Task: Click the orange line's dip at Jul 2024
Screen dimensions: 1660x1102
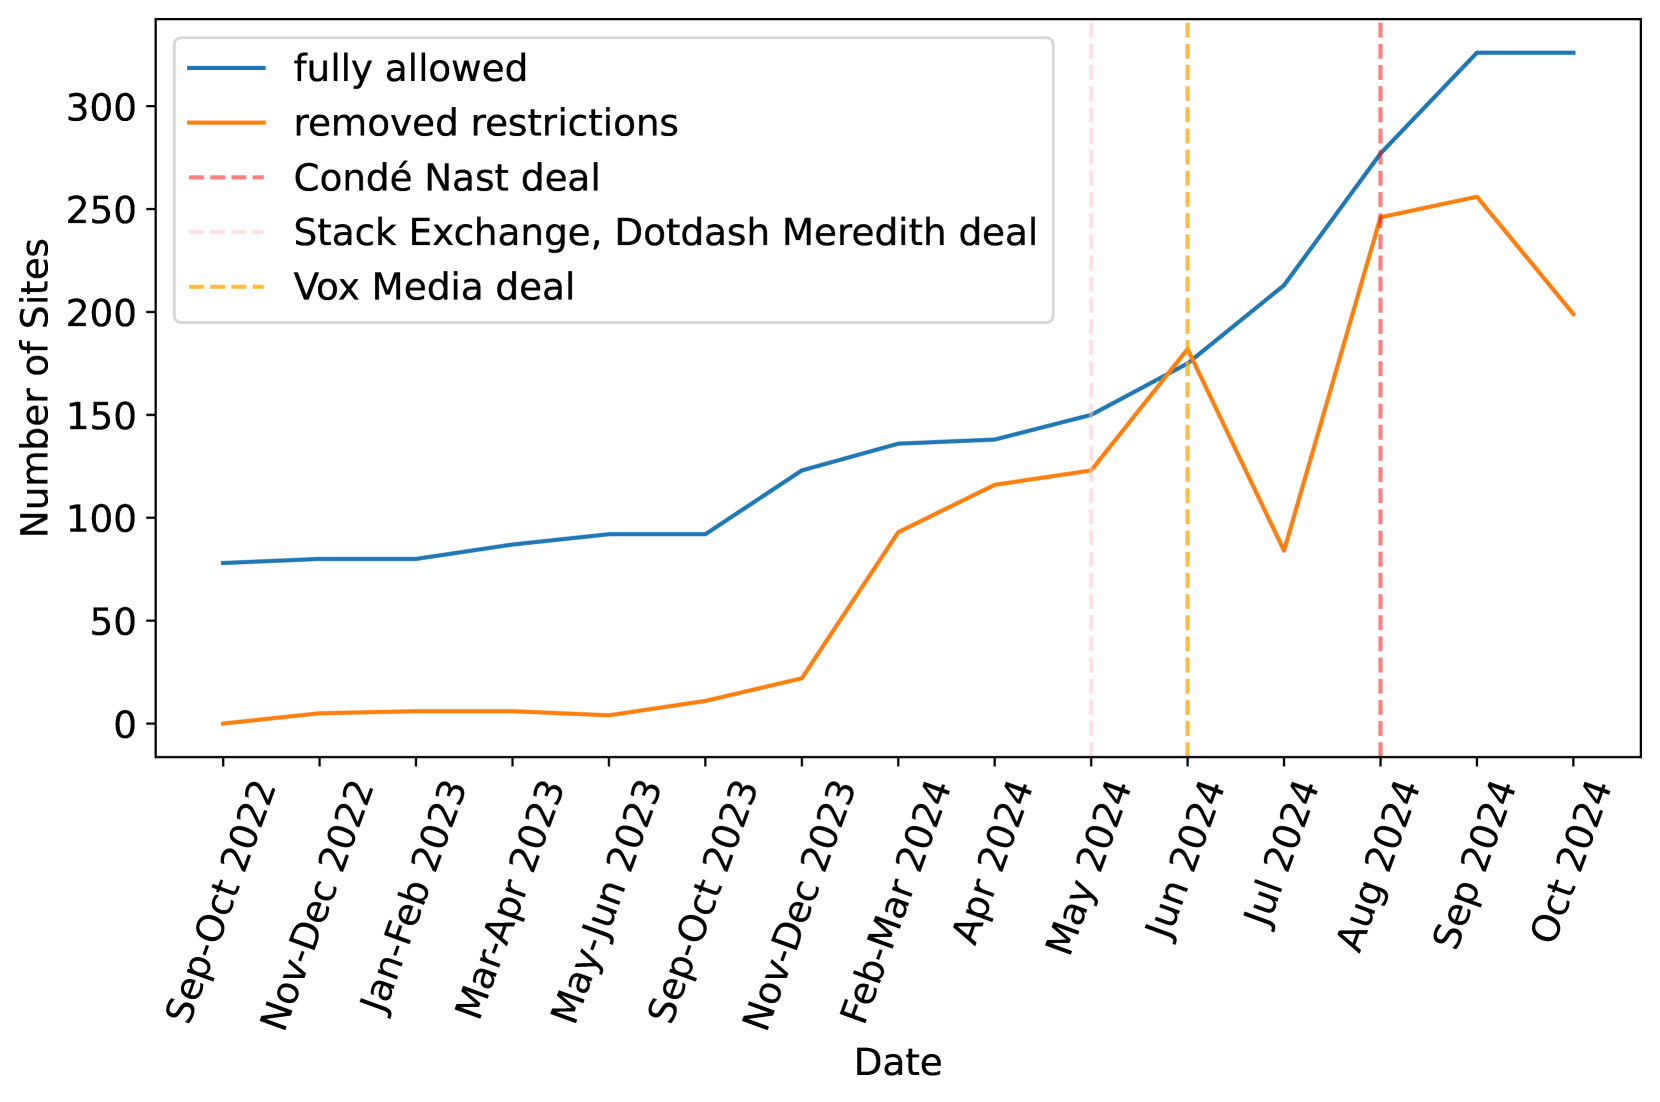Action: (1284, 550)
